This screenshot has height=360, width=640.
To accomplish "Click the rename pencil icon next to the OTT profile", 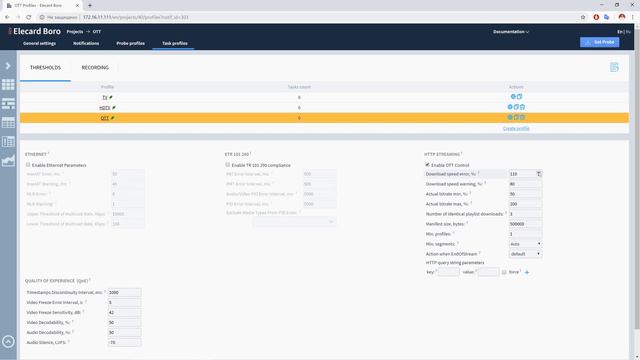I will 113,118.
